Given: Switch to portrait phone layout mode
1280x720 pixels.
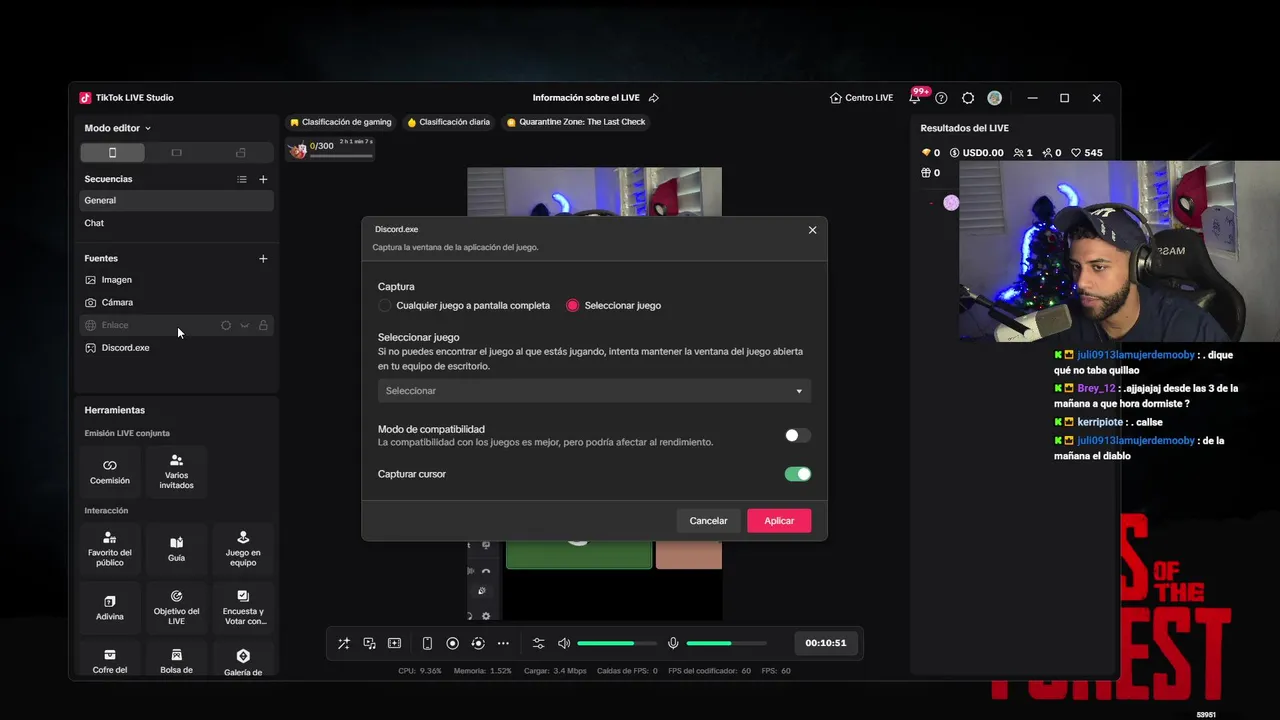Looking at the screenshot, I should pyautogui.click(x=112, y=153).
